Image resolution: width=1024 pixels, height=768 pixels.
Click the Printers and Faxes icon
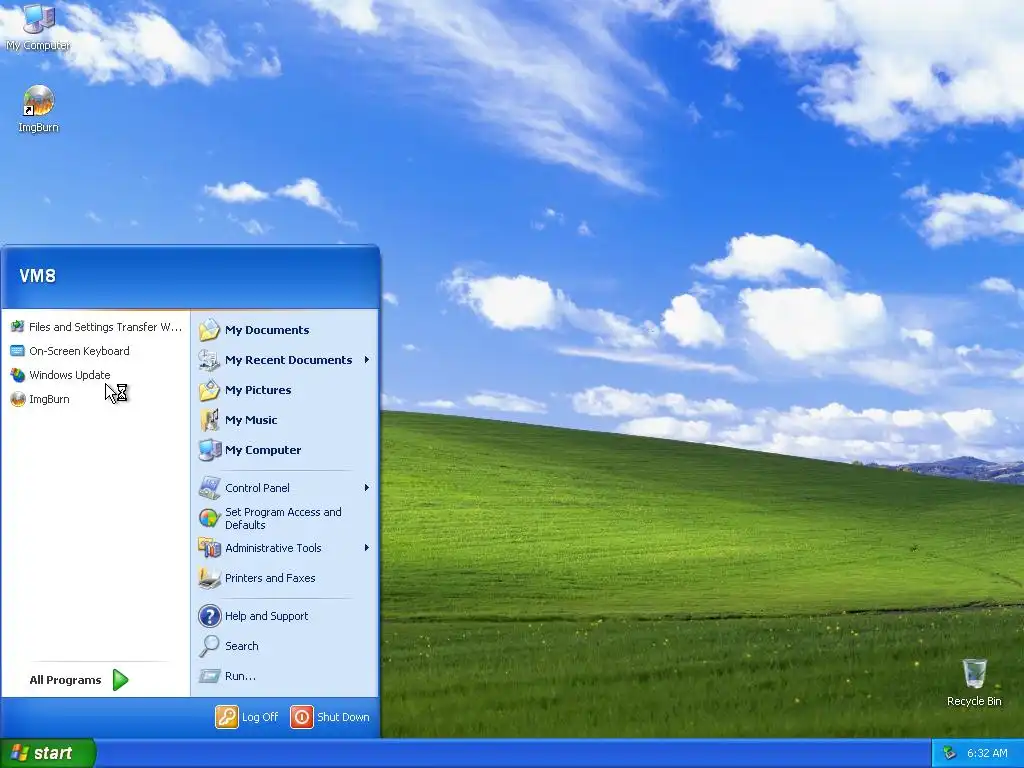[x=210, y=578]
